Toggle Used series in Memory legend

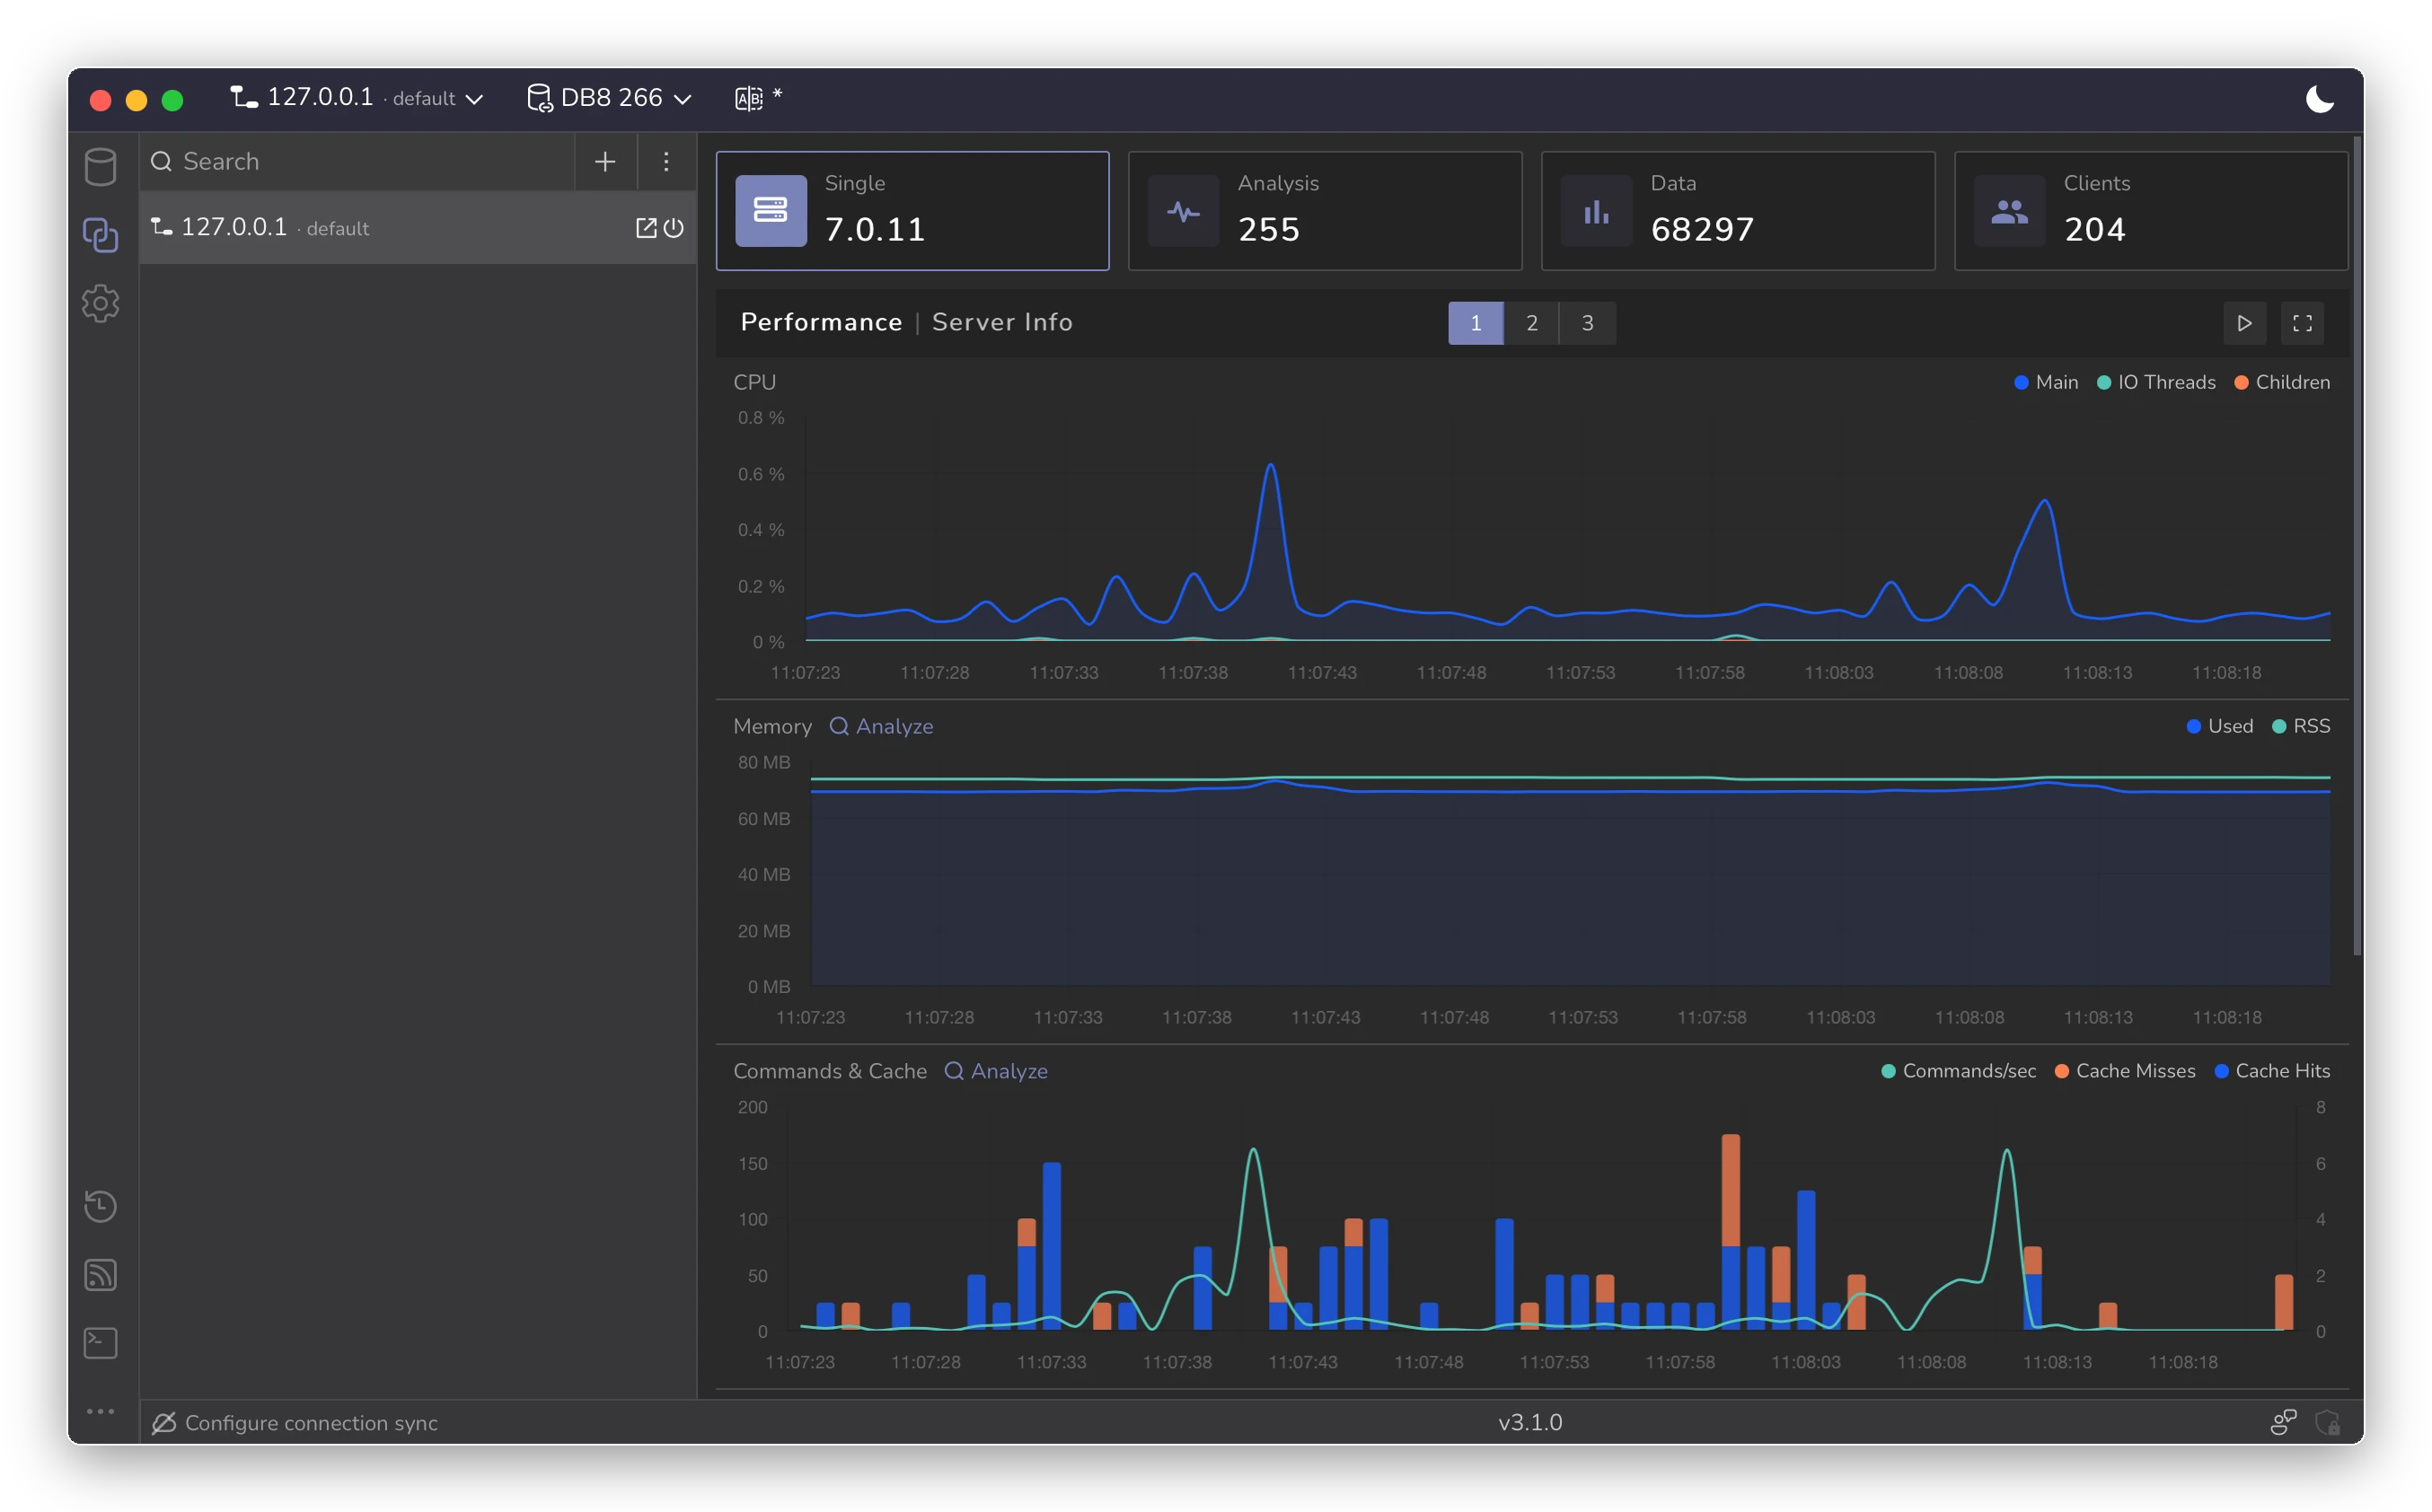pyautogui.click(x=2220, y=726)
